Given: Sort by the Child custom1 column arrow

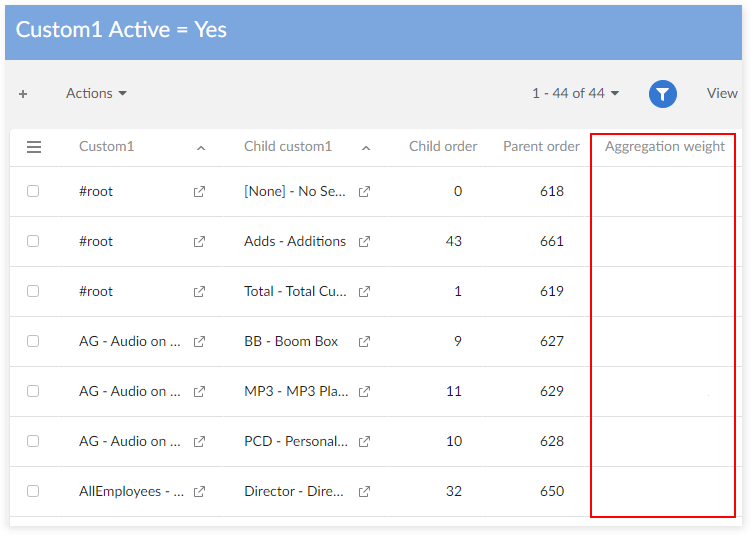Looking at the screenshot, I should 366,148.
